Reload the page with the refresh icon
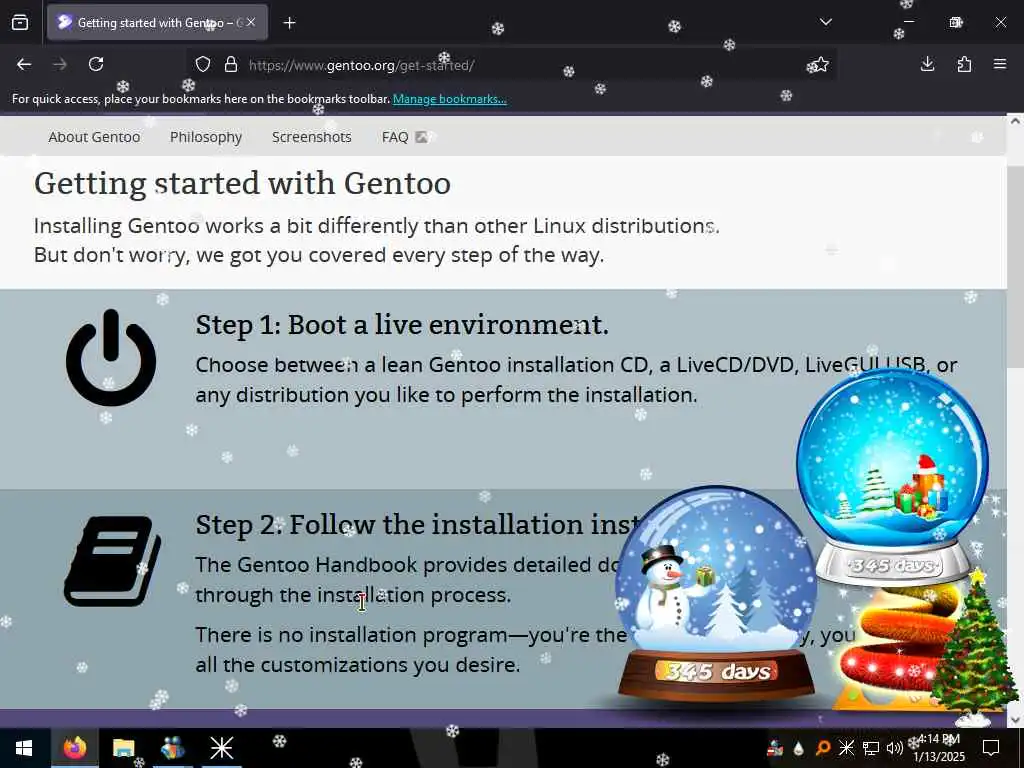Screen dimensions: 1024x768 pos(96,64)
